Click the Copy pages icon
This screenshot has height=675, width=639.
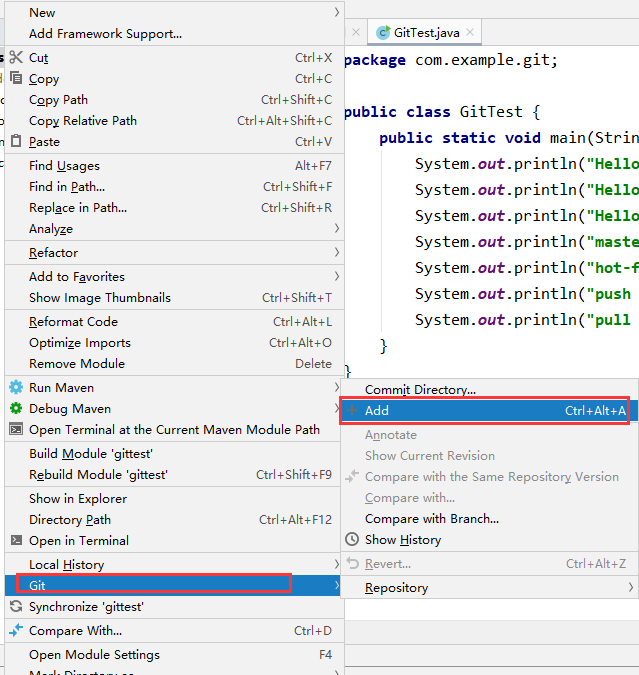pos(16,78)
